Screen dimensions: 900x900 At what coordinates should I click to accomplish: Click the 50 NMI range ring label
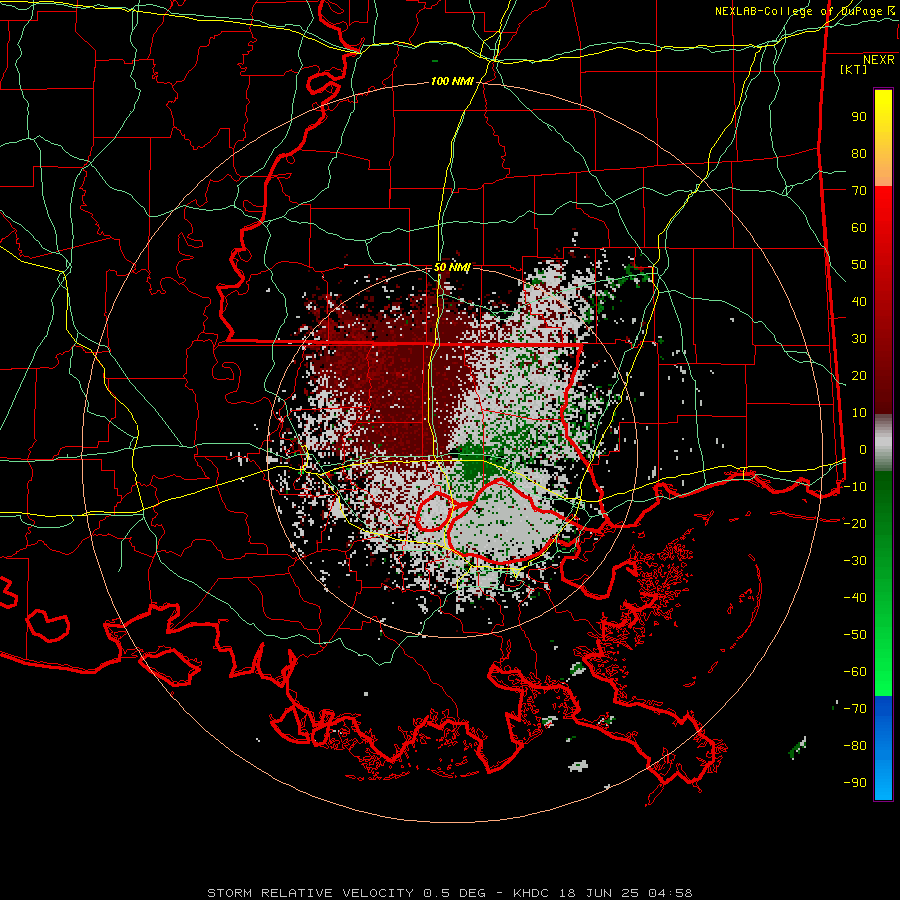coord(452,267)
